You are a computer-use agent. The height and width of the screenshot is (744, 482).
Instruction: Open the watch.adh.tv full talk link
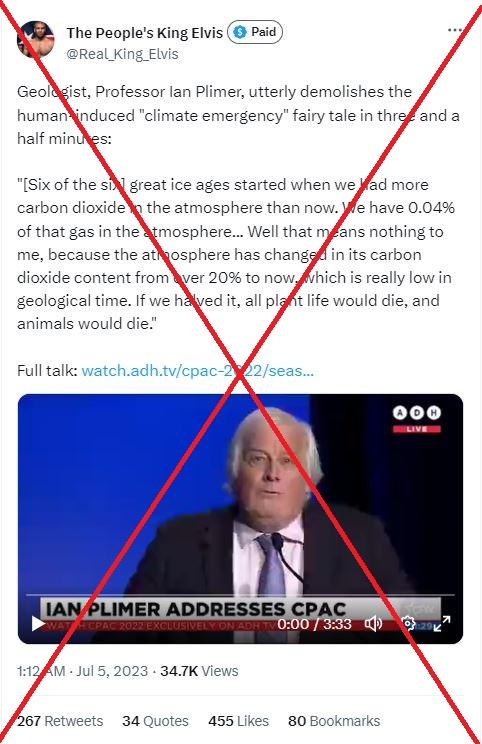(x=197, y=371)
